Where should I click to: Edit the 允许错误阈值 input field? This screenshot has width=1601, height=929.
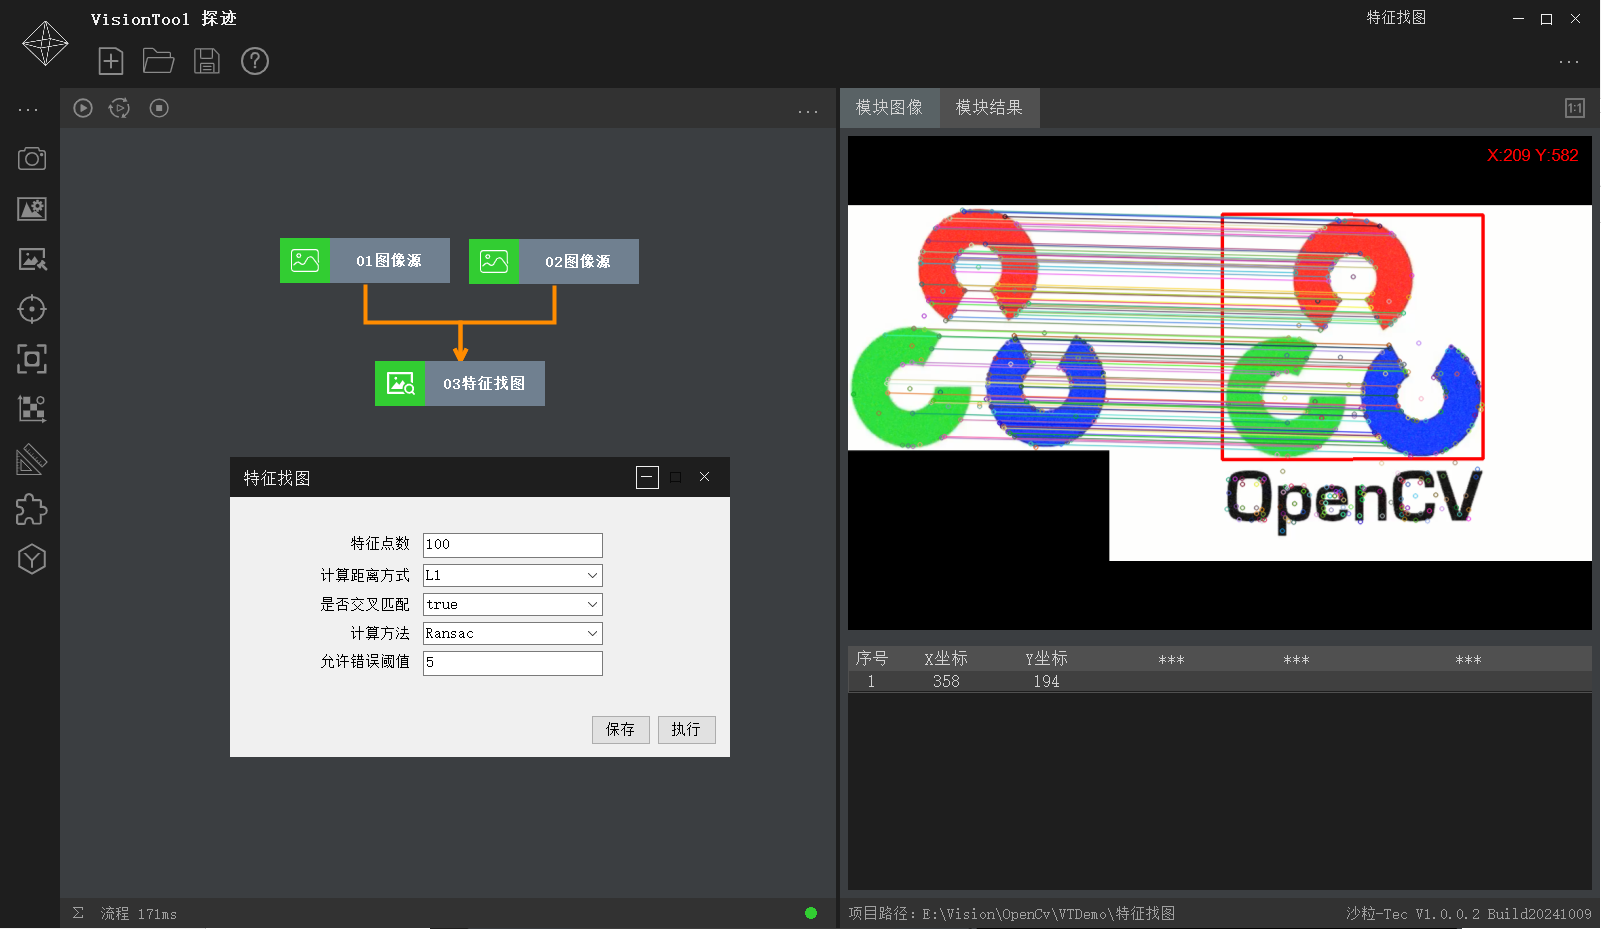click(x=513, y=663)
